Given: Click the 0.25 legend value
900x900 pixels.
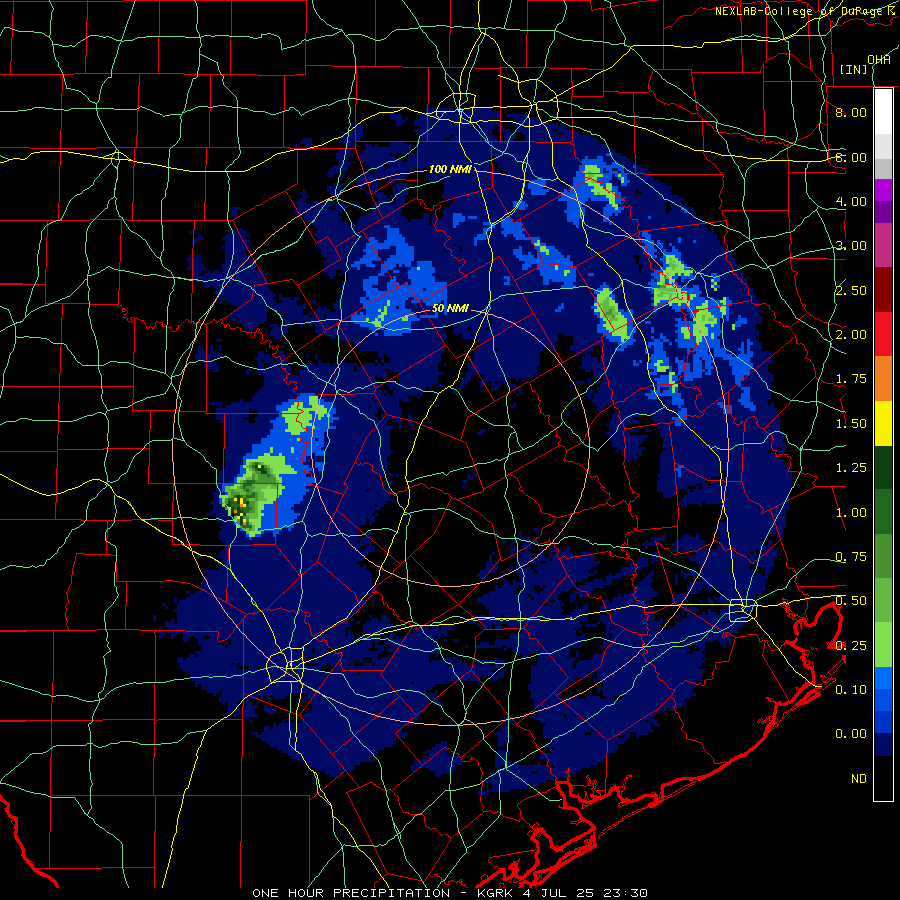Looking at the screenshot, I should coord(851,646).
